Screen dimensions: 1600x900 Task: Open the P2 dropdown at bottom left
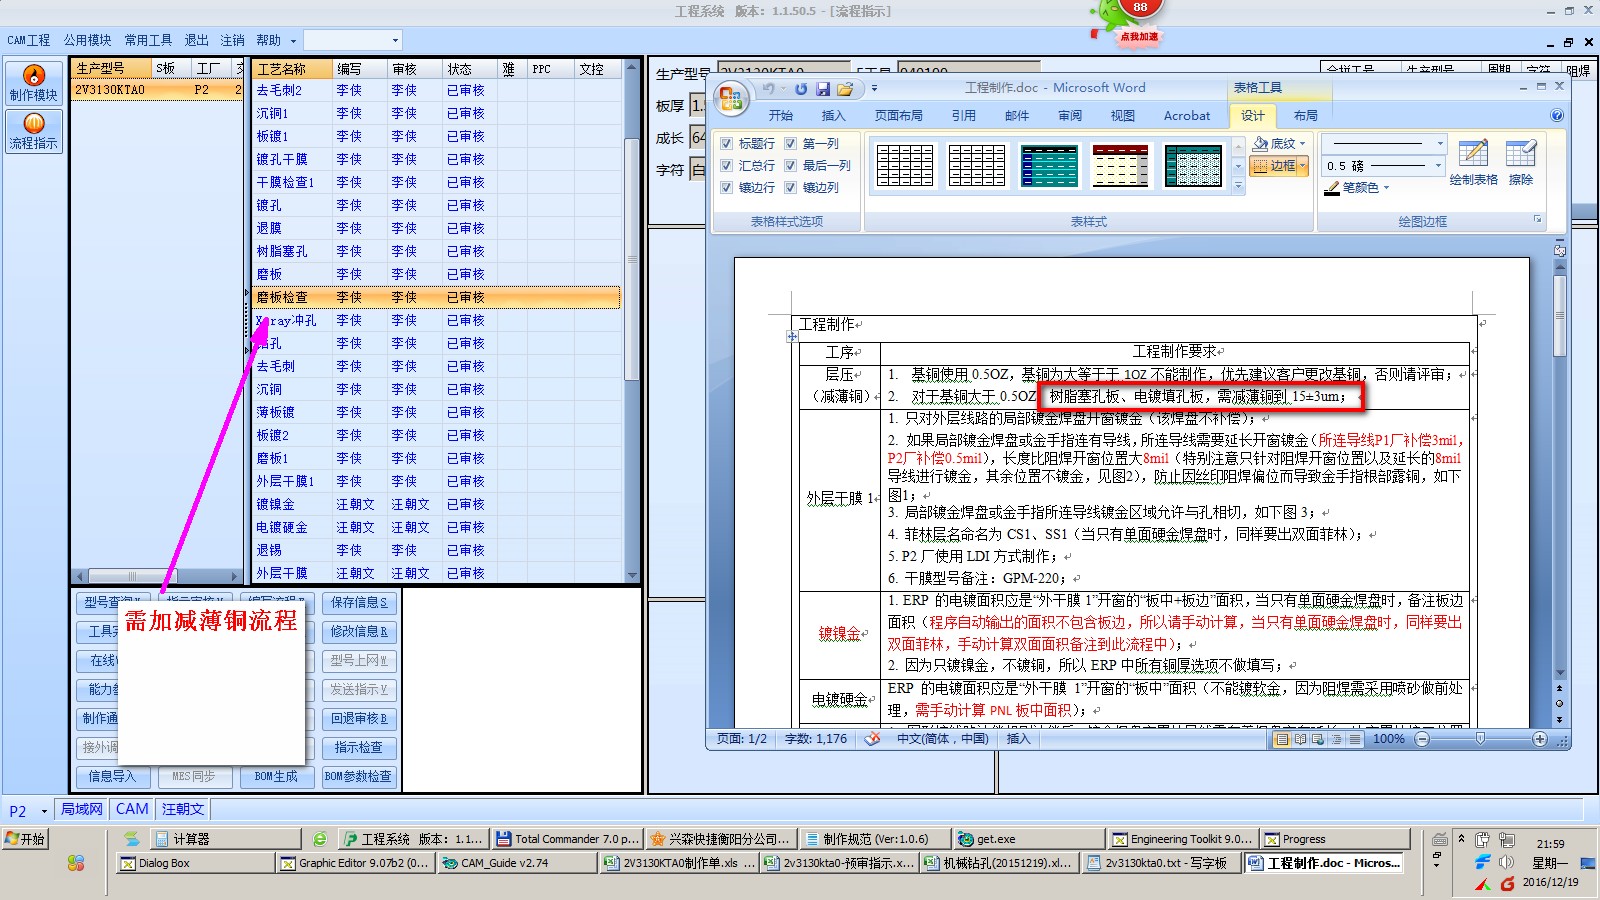44,811
